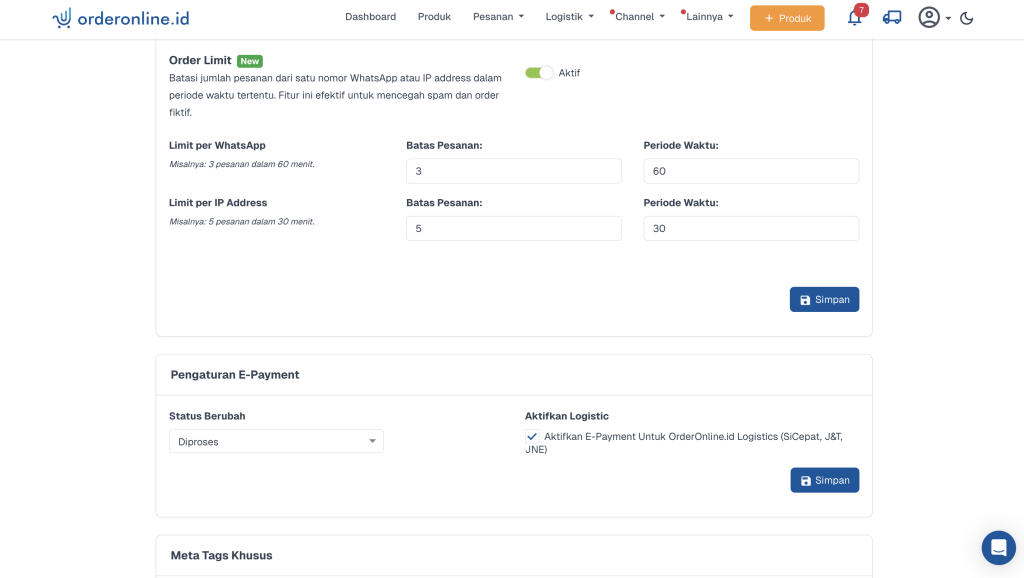Click the delivery truck icon

point(892,18)
